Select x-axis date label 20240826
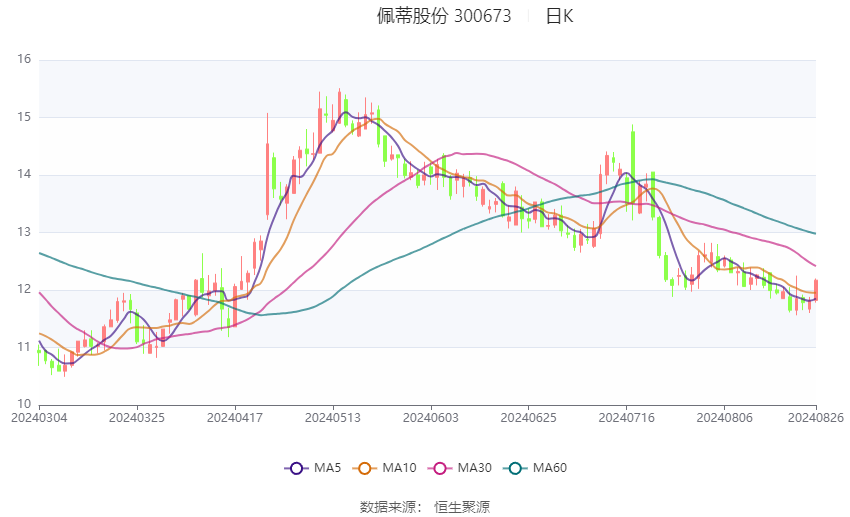 point(816,418)
